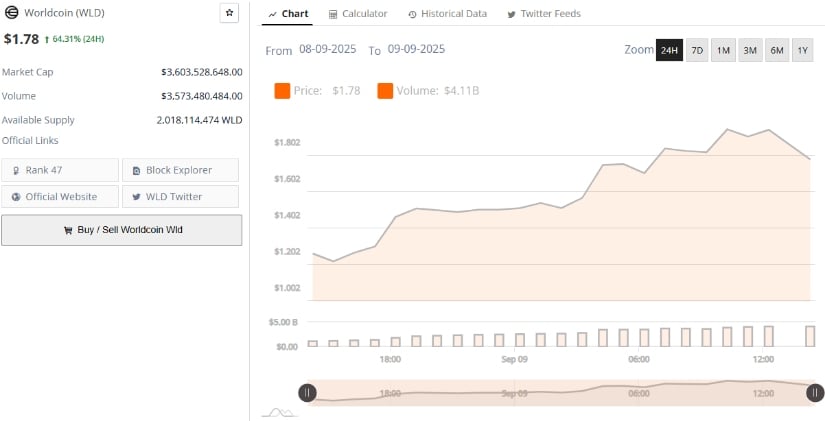Image resolution: width=825 pixels, height=421 pixels.
Task: Select the 7D zoom range
Action: tap(697, 50)
